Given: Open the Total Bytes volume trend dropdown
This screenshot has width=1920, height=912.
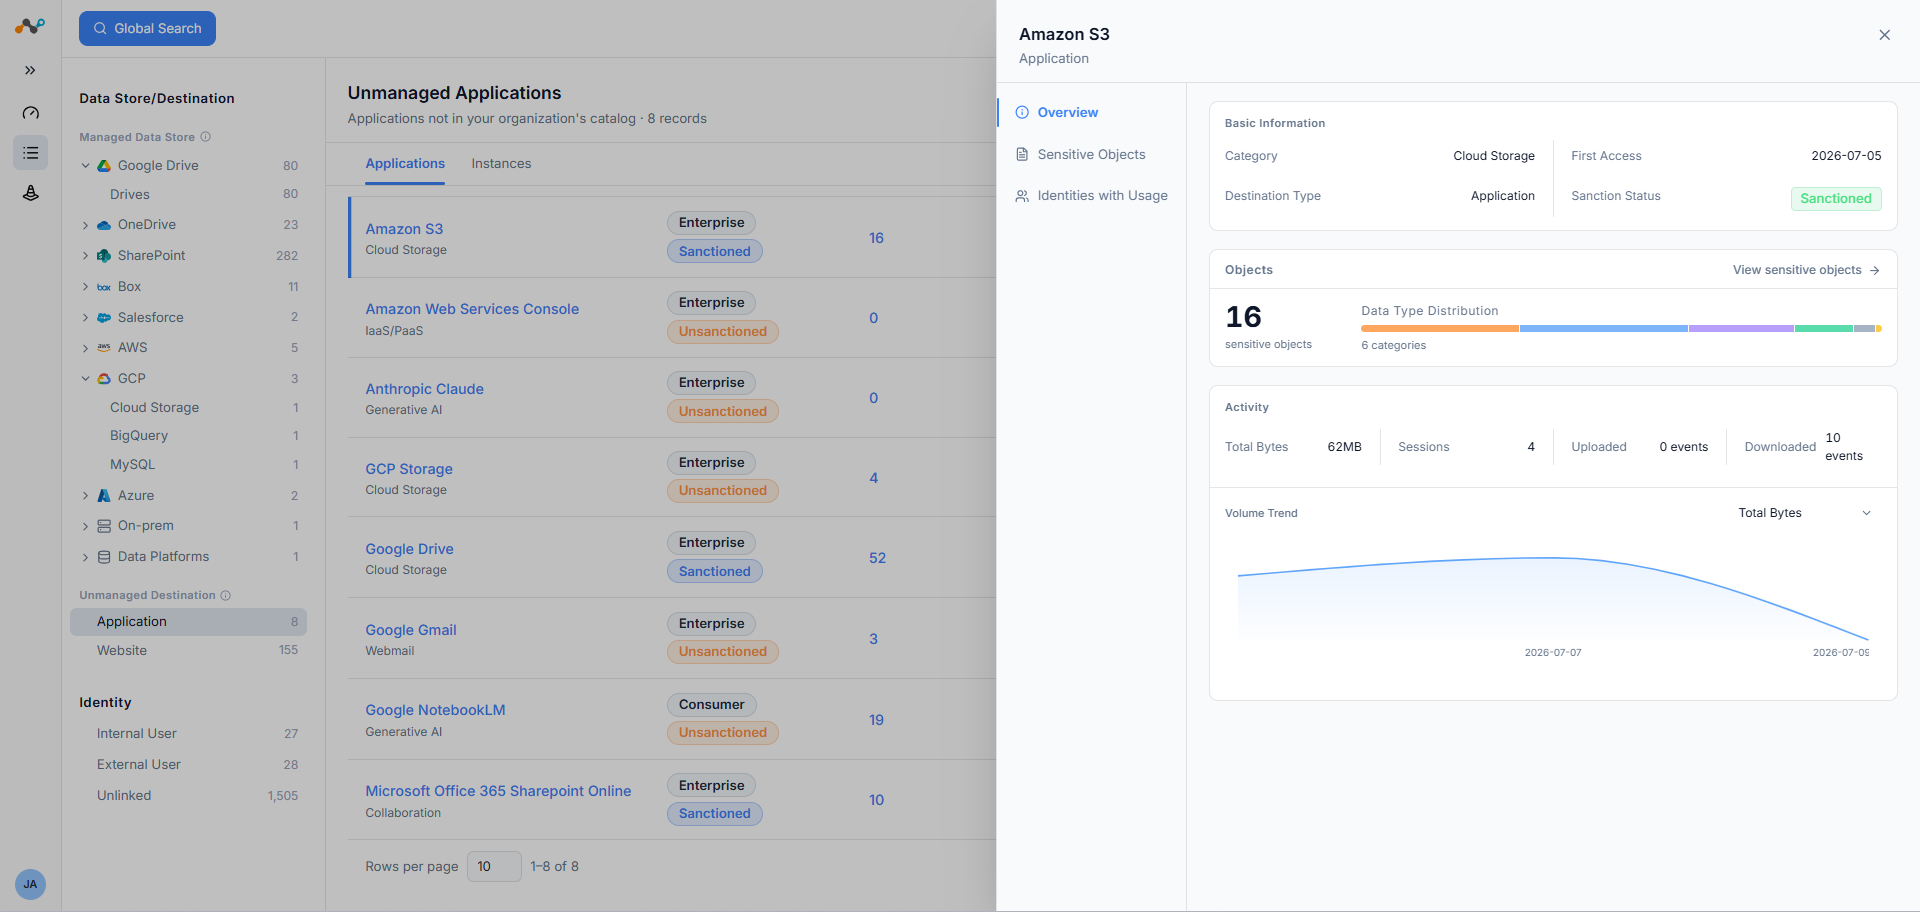Looking at the screenshot, I should [1804, 513].
